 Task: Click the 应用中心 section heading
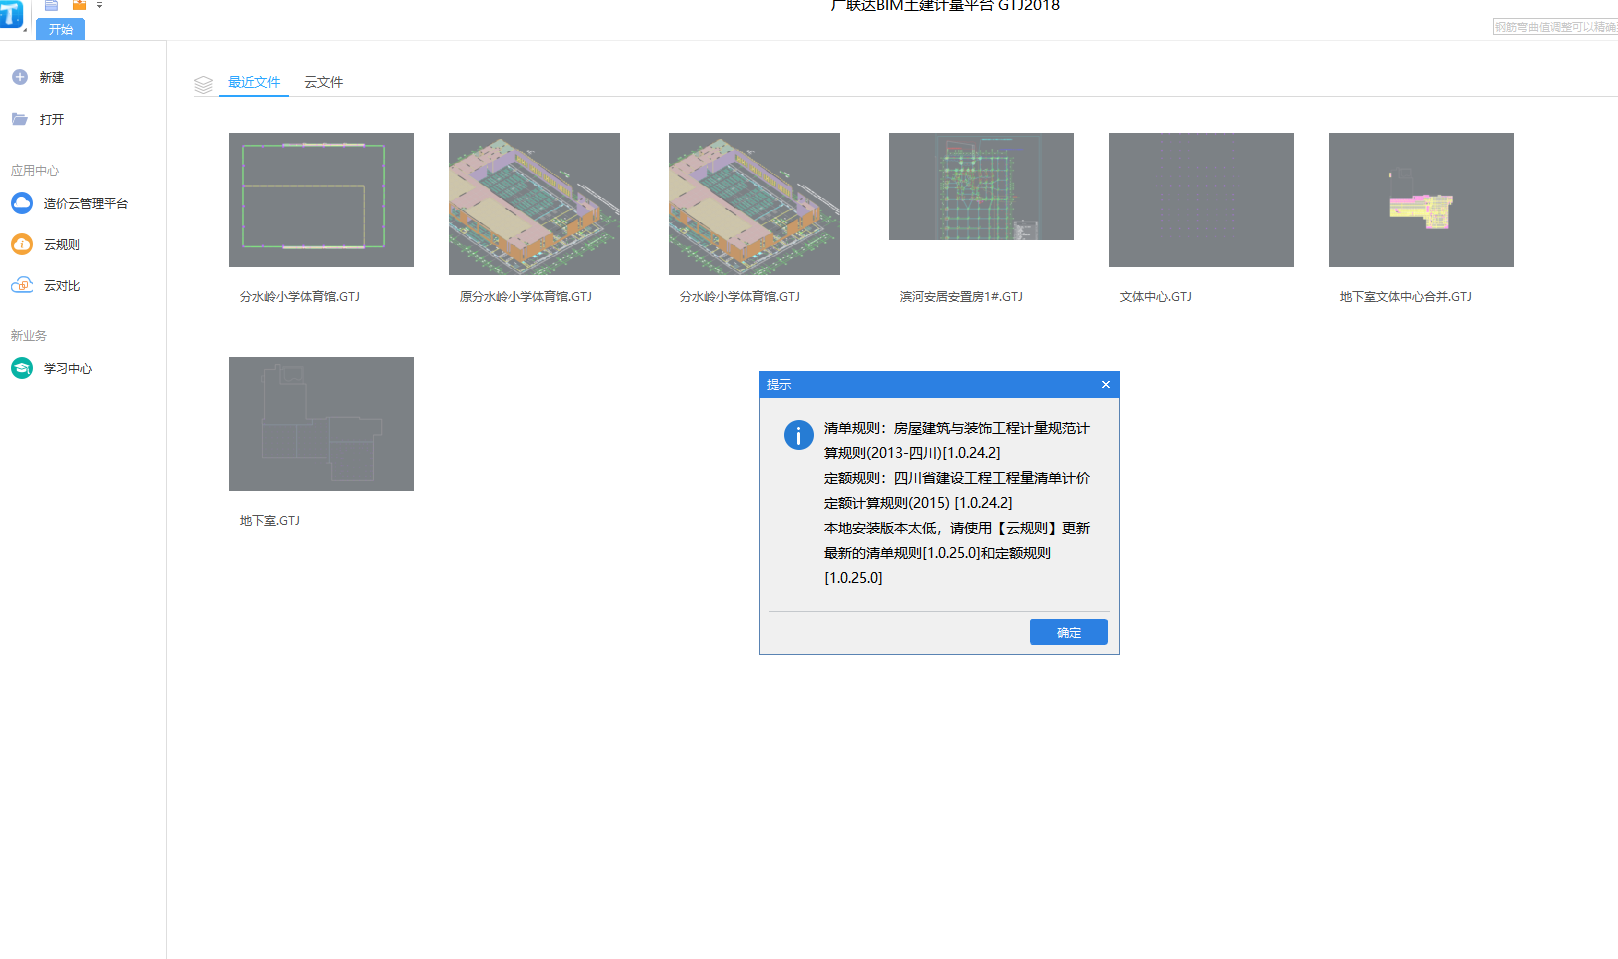(x=35, y=170)
